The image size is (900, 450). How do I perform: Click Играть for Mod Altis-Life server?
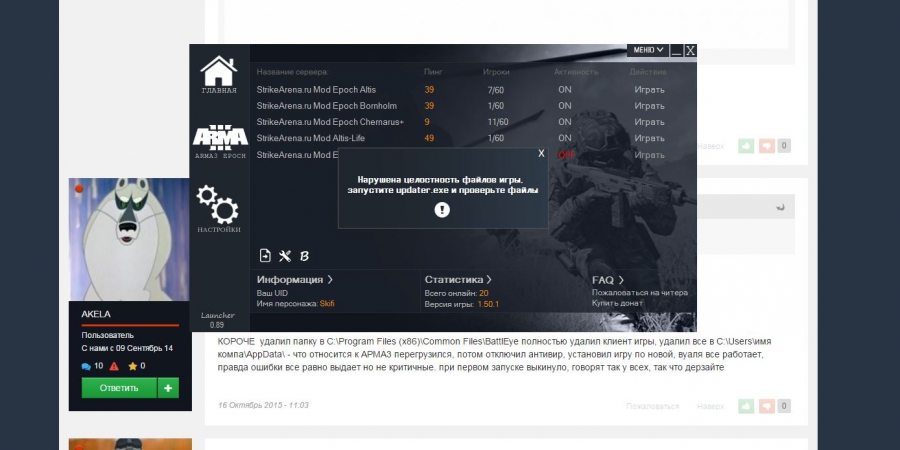point(649,138)
